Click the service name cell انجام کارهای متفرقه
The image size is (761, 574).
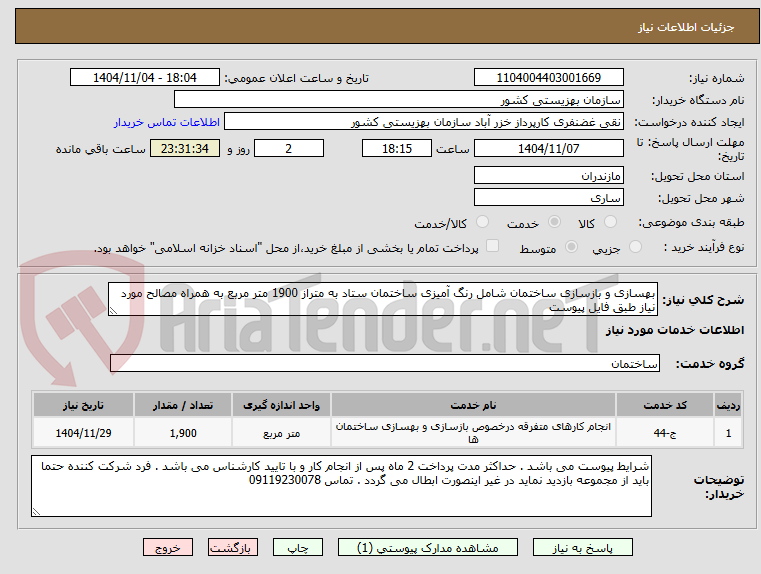click(473, 433)
